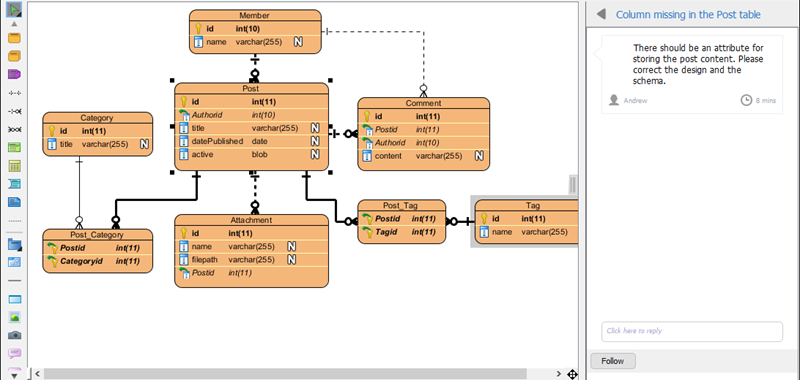Click the '8 mins' timestamp
This screenshot has height=380, width=800.
(x=766, y=100)
